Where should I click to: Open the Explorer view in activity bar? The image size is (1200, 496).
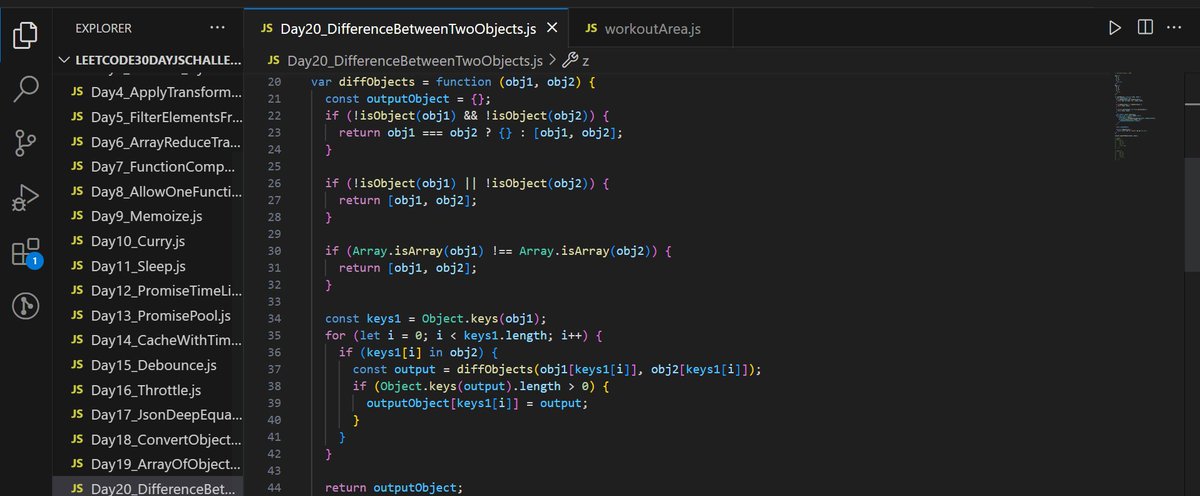coord(25,36)
